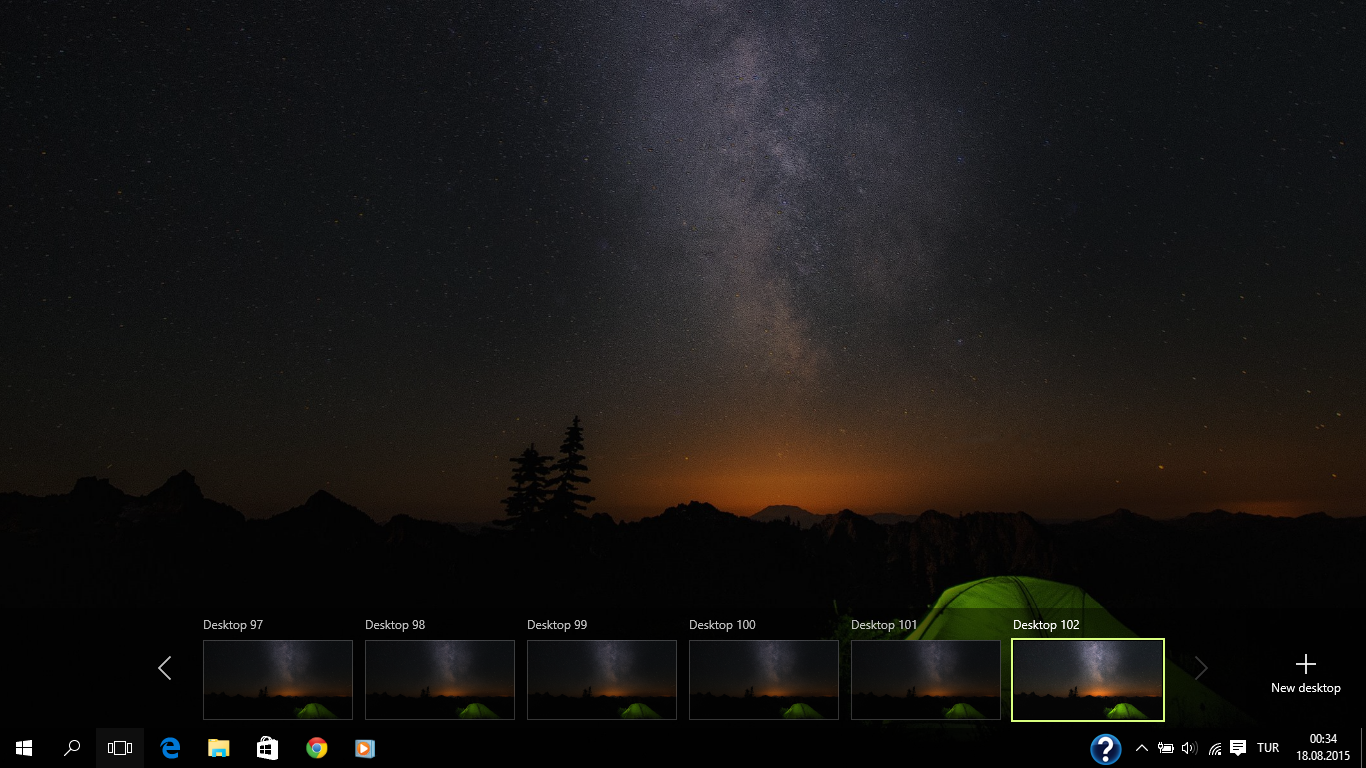Open the media player taskbar icon

point(364,748)
